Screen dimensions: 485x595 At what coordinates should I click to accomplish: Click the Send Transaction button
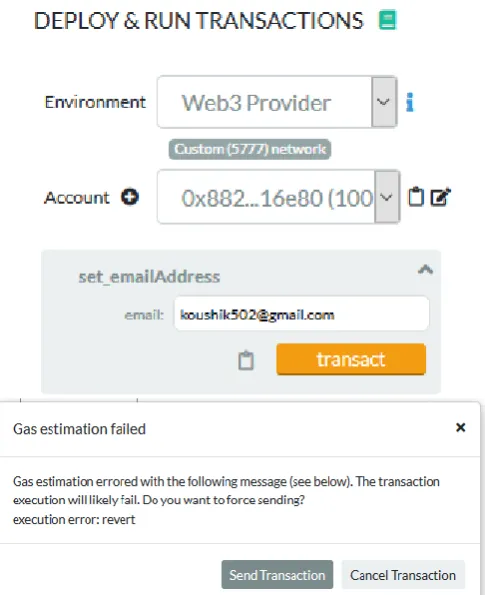click(277, 575)
